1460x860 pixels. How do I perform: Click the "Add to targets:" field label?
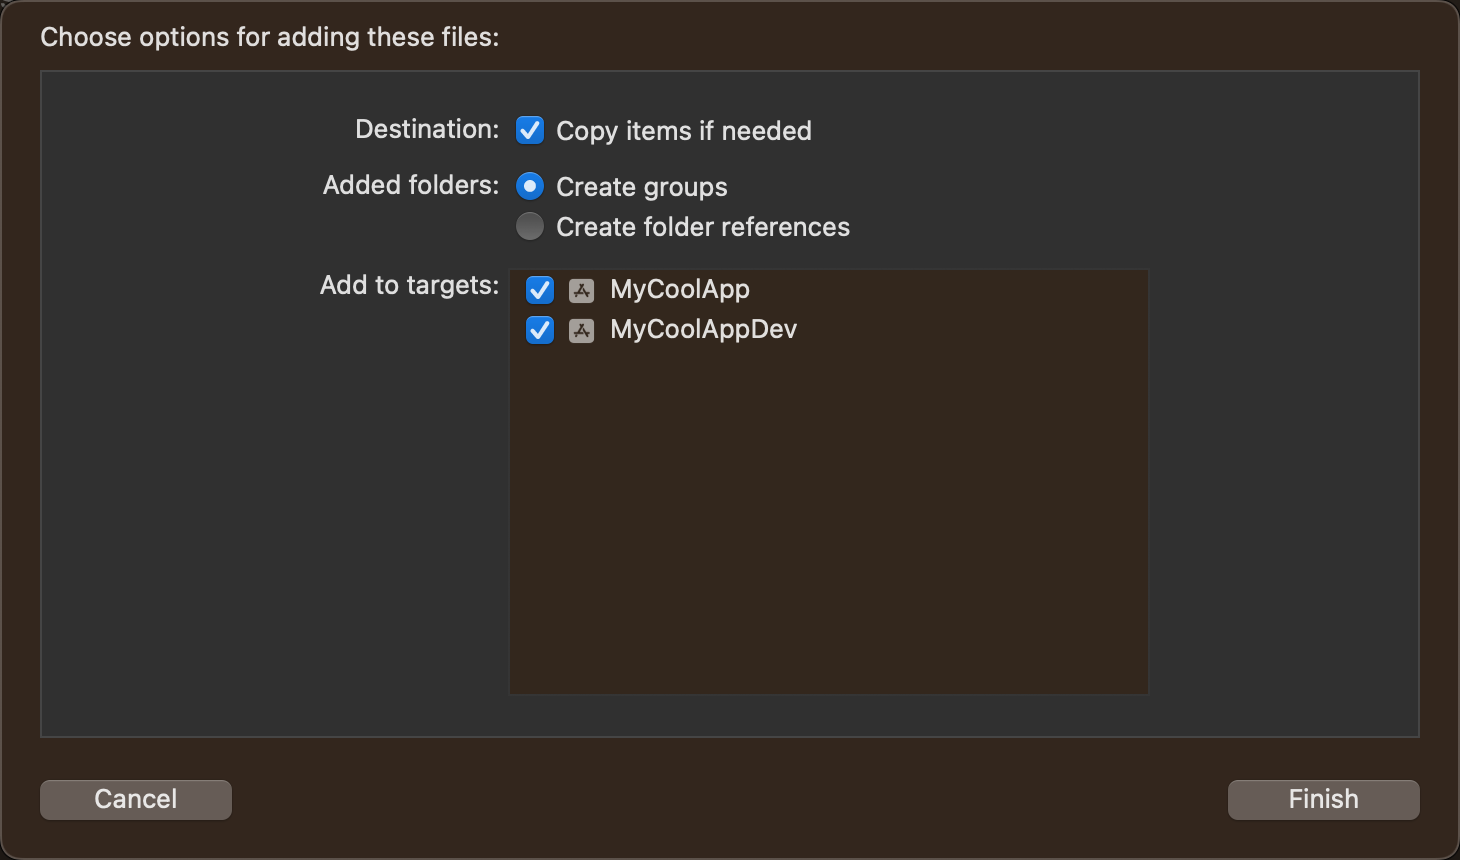[409, 286]
